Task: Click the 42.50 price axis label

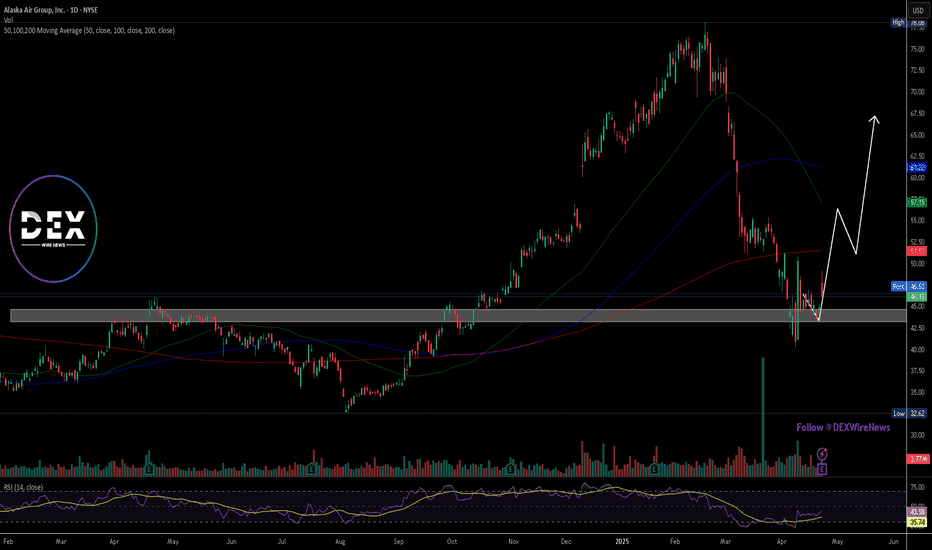Action: 917,328
